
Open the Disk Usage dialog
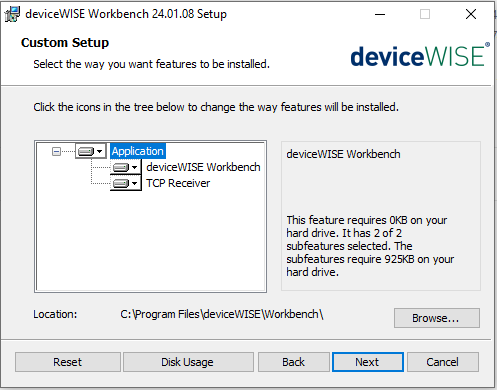(188, 362)
